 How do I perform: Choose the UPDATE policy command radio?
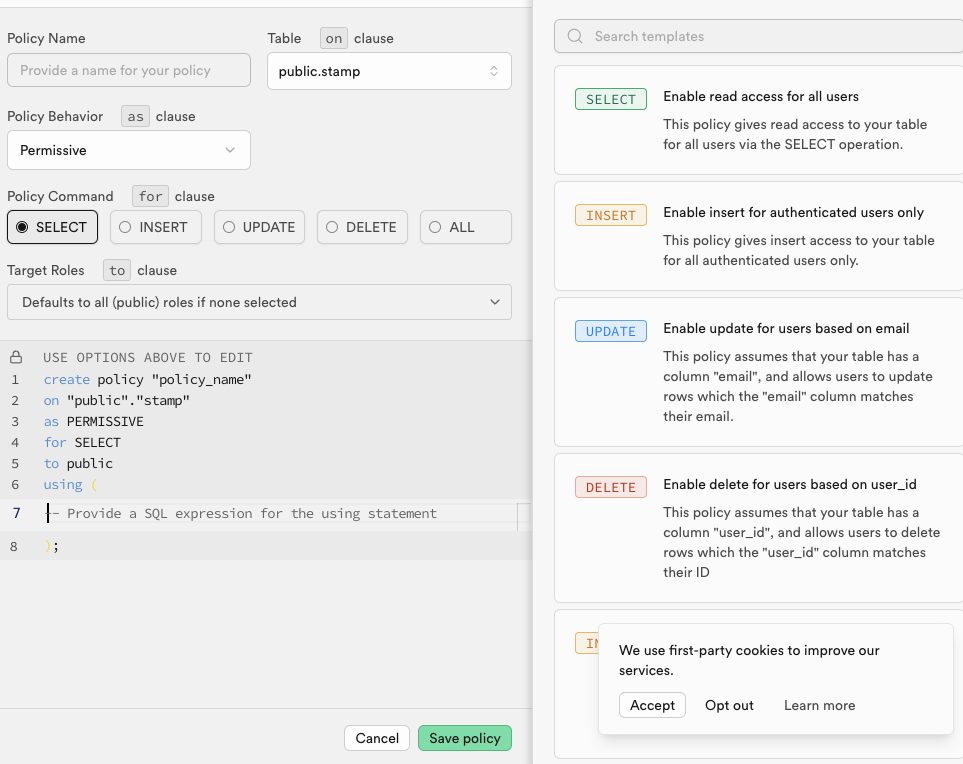pyautogui.click(x=259, y=227)
